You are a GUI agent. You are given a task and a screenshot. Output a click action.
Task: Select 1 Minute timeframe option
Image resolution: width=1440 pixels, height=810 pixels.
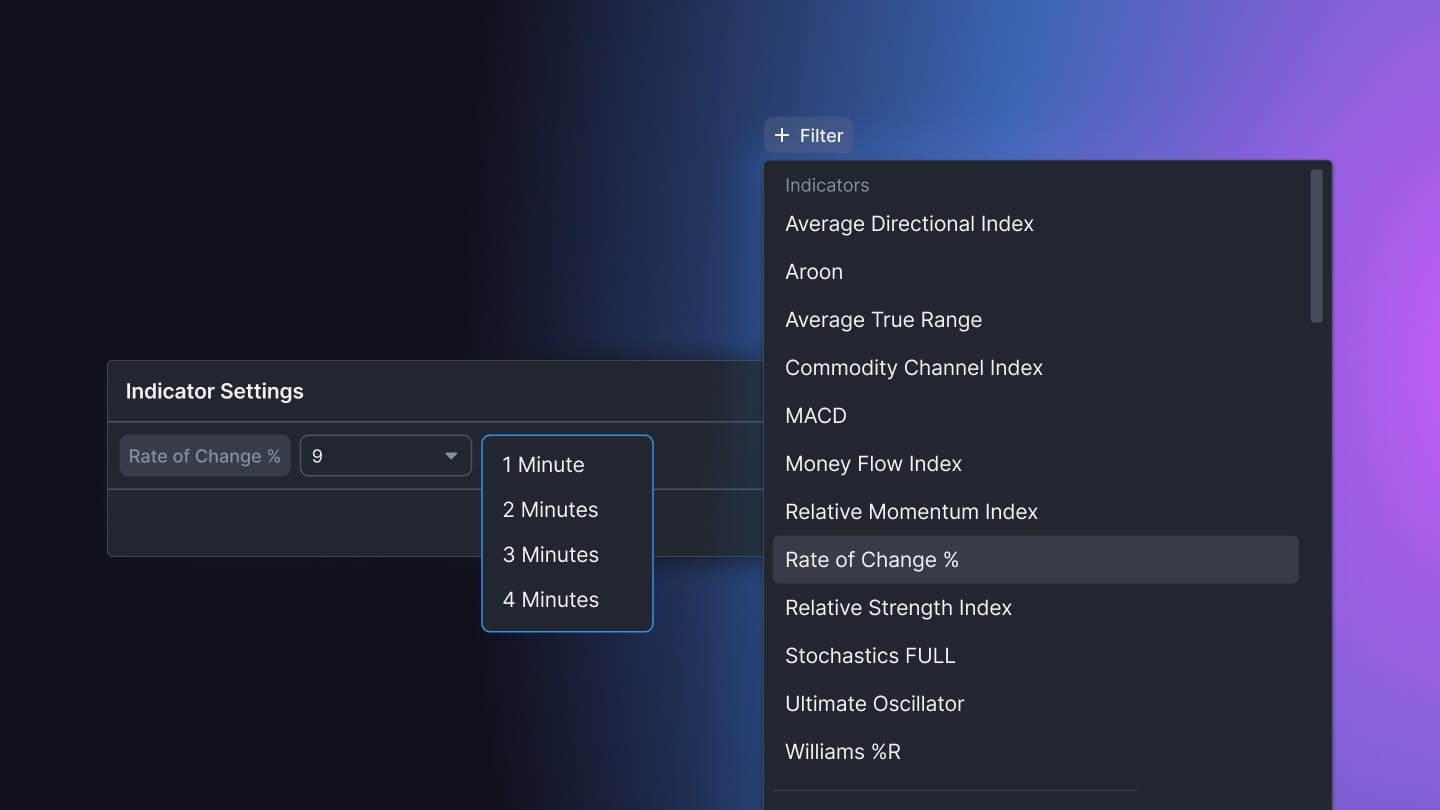pos(544,465)
